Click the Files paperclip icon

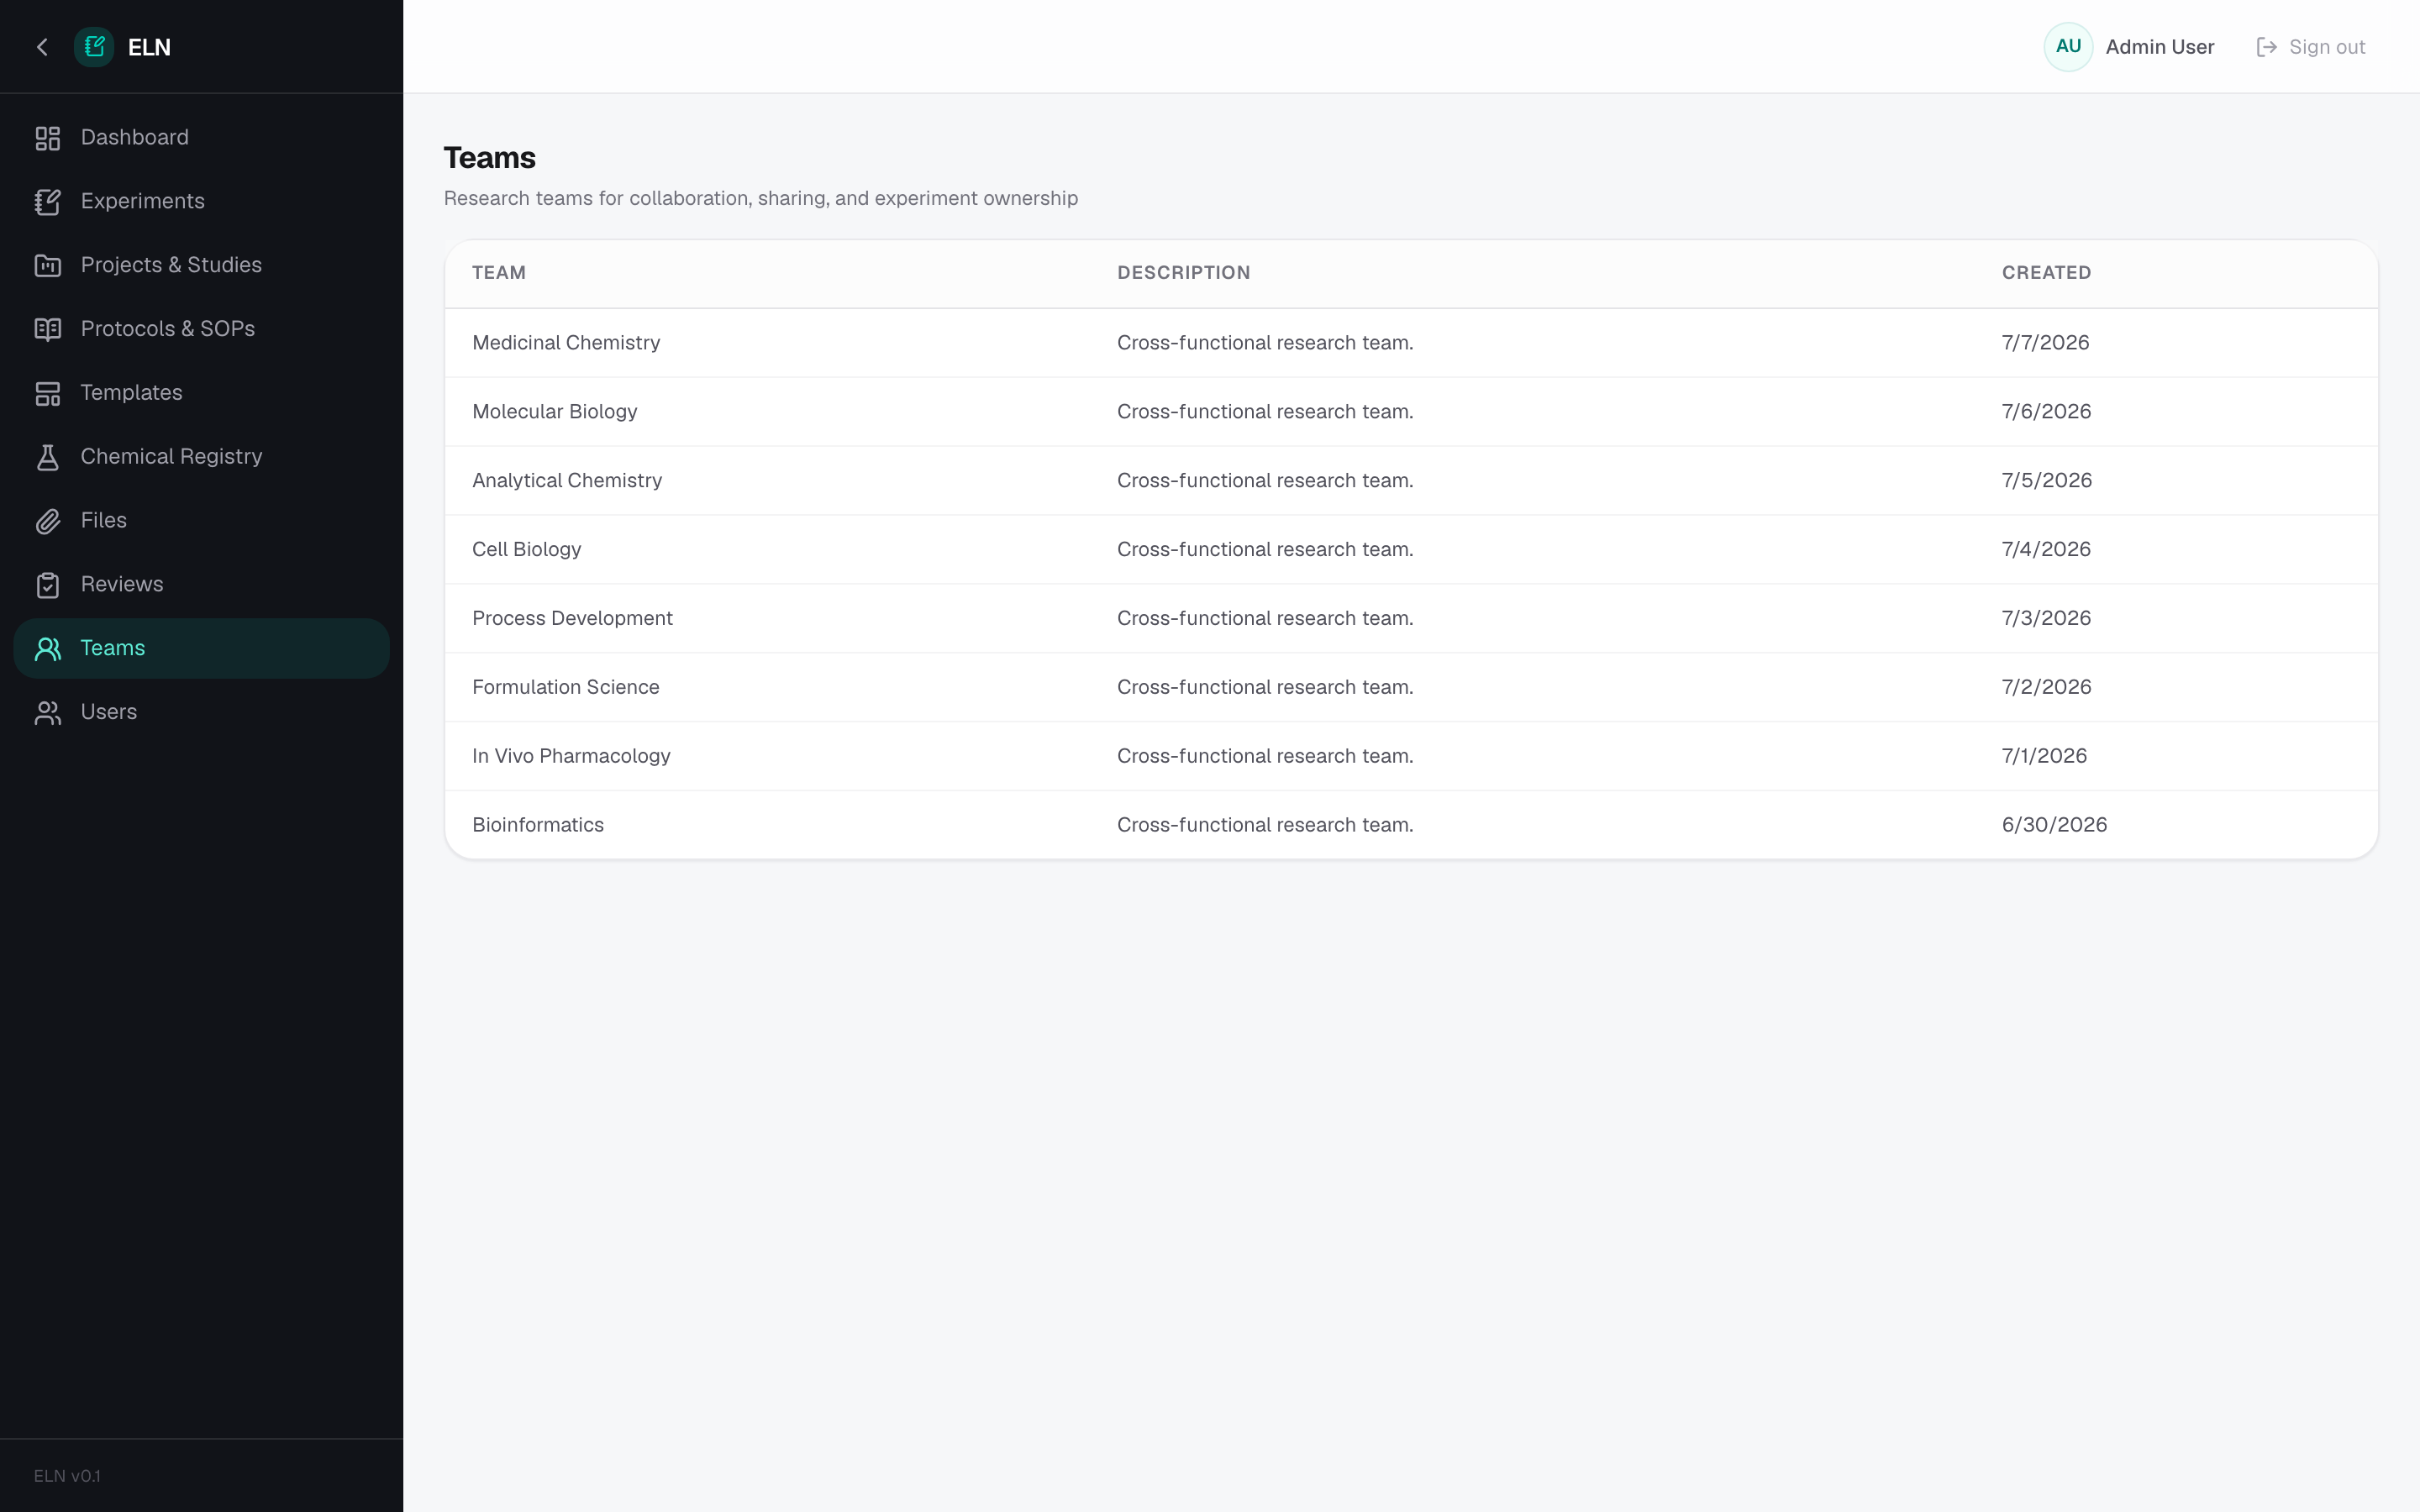[x=48, y=521]
